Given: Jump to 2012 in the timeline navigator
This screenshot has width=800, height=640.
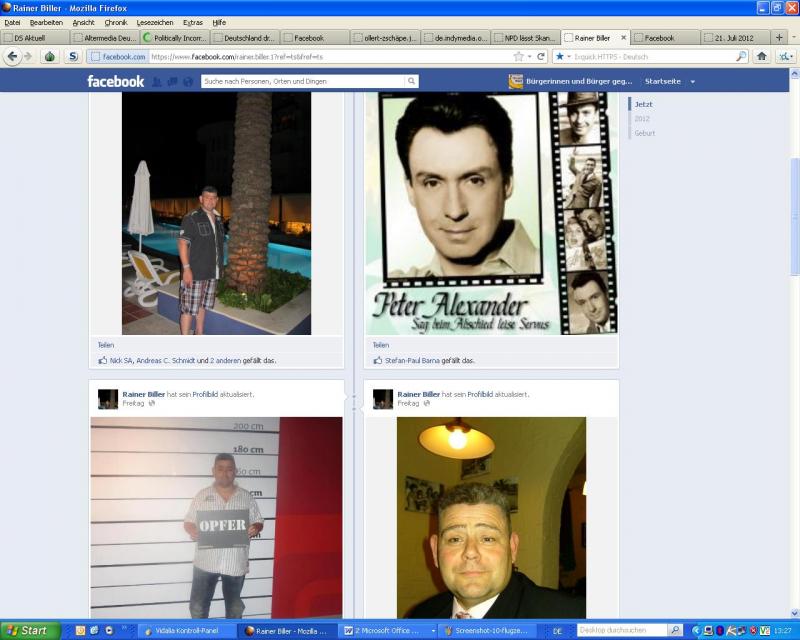Looking at the screenshot, I should (x=642, y=118).
